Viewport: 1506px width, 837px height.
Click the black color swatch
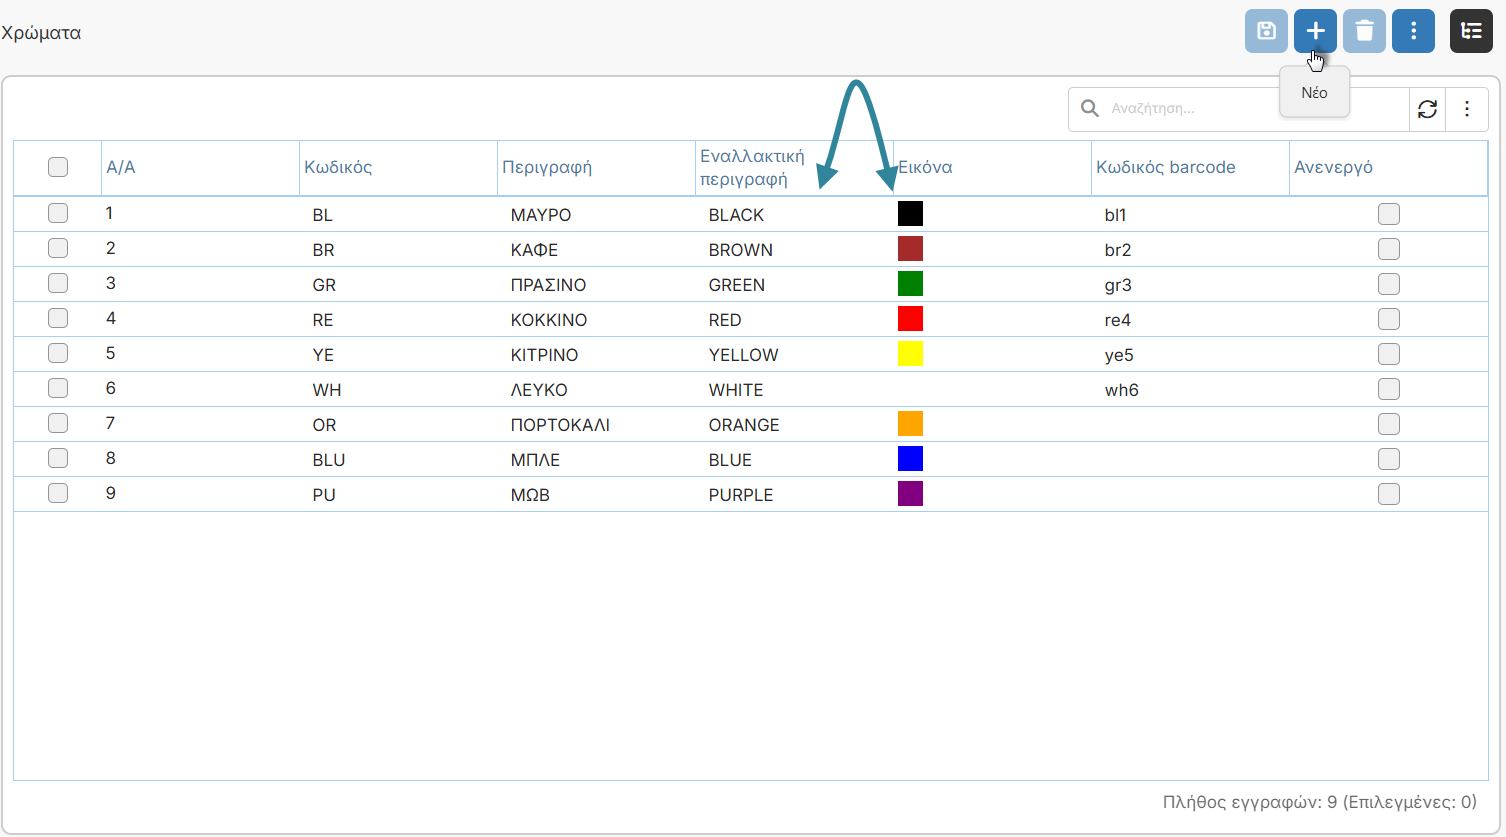click(x=910, y=213)
